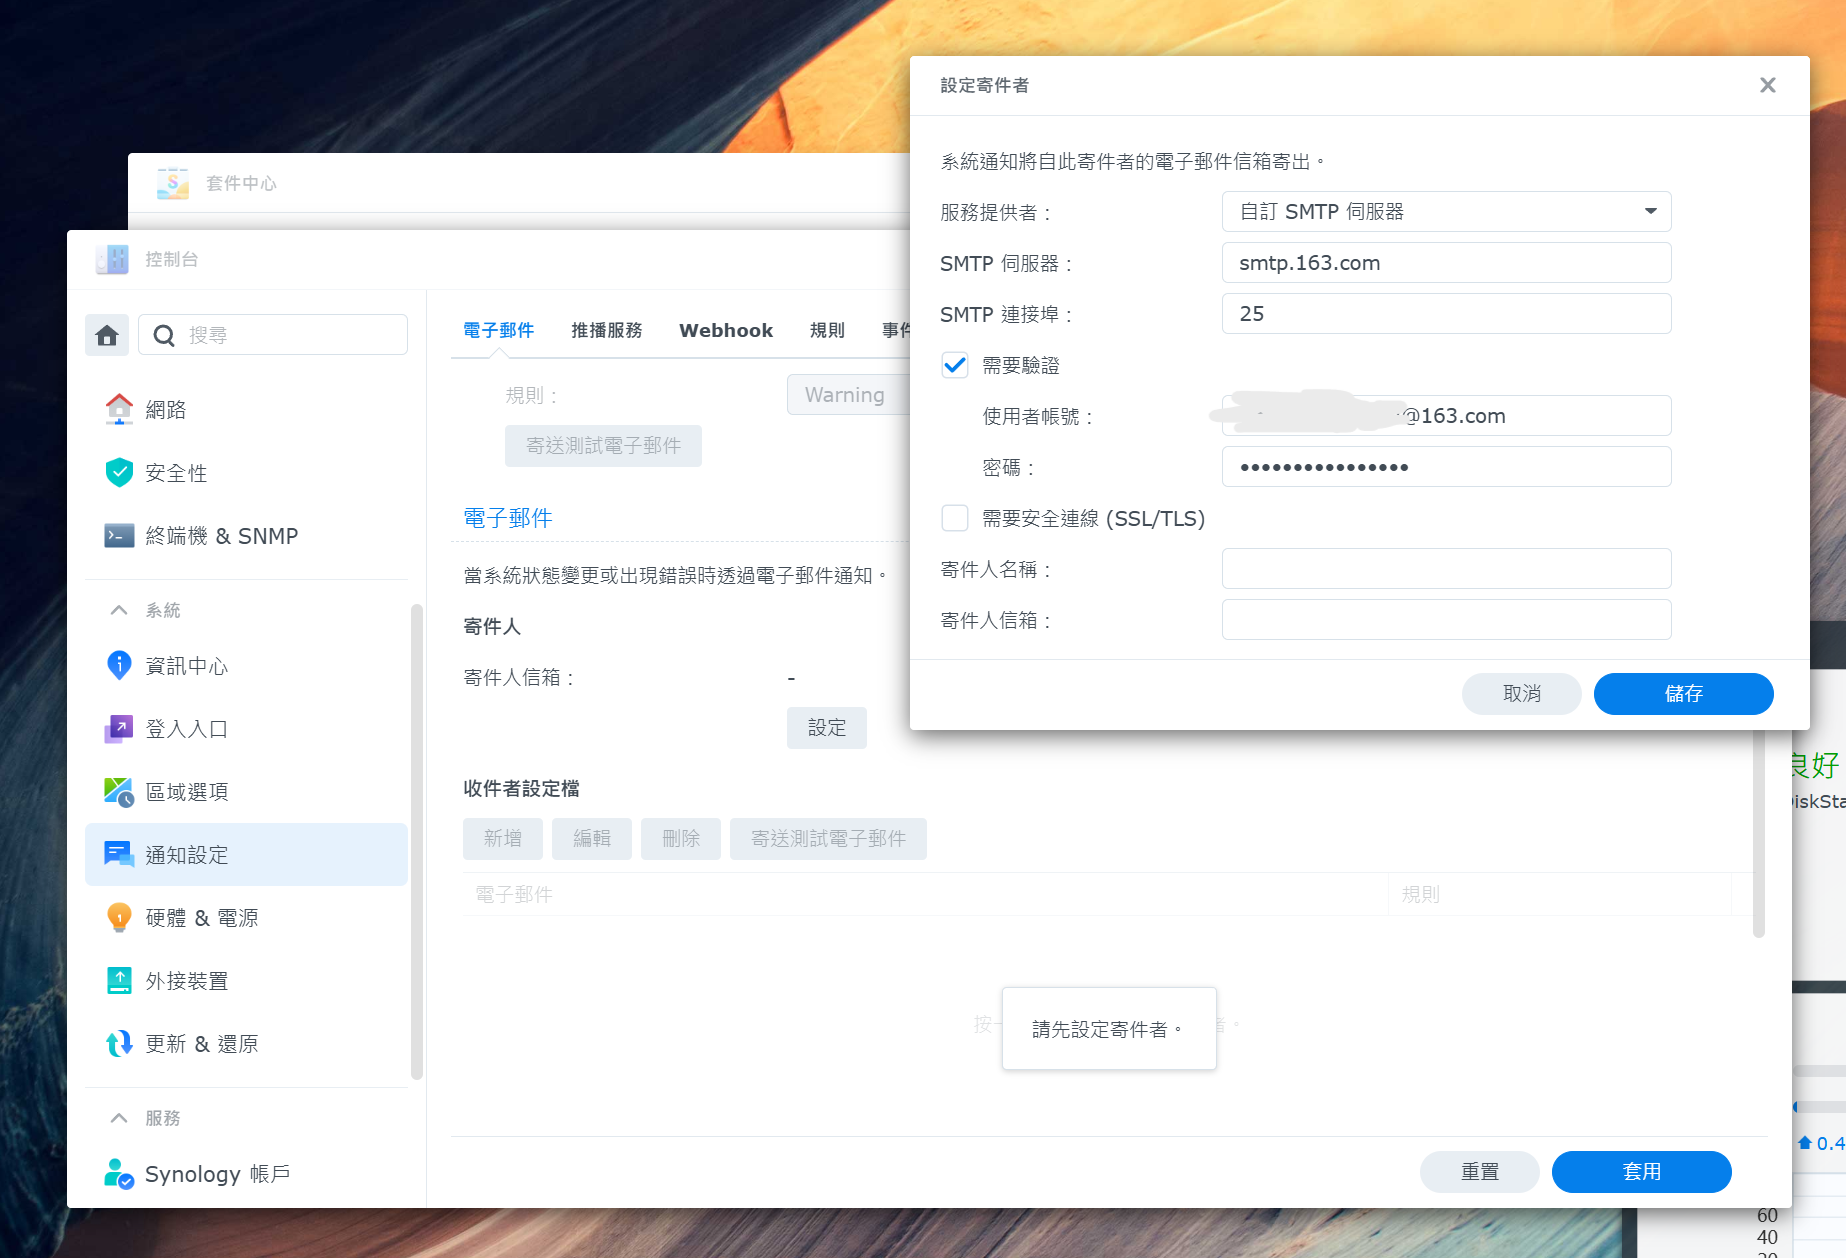This screenshot has width=1846, height=1258.
Task: Open the 區域選項 settings
Action: click(188, 791)
